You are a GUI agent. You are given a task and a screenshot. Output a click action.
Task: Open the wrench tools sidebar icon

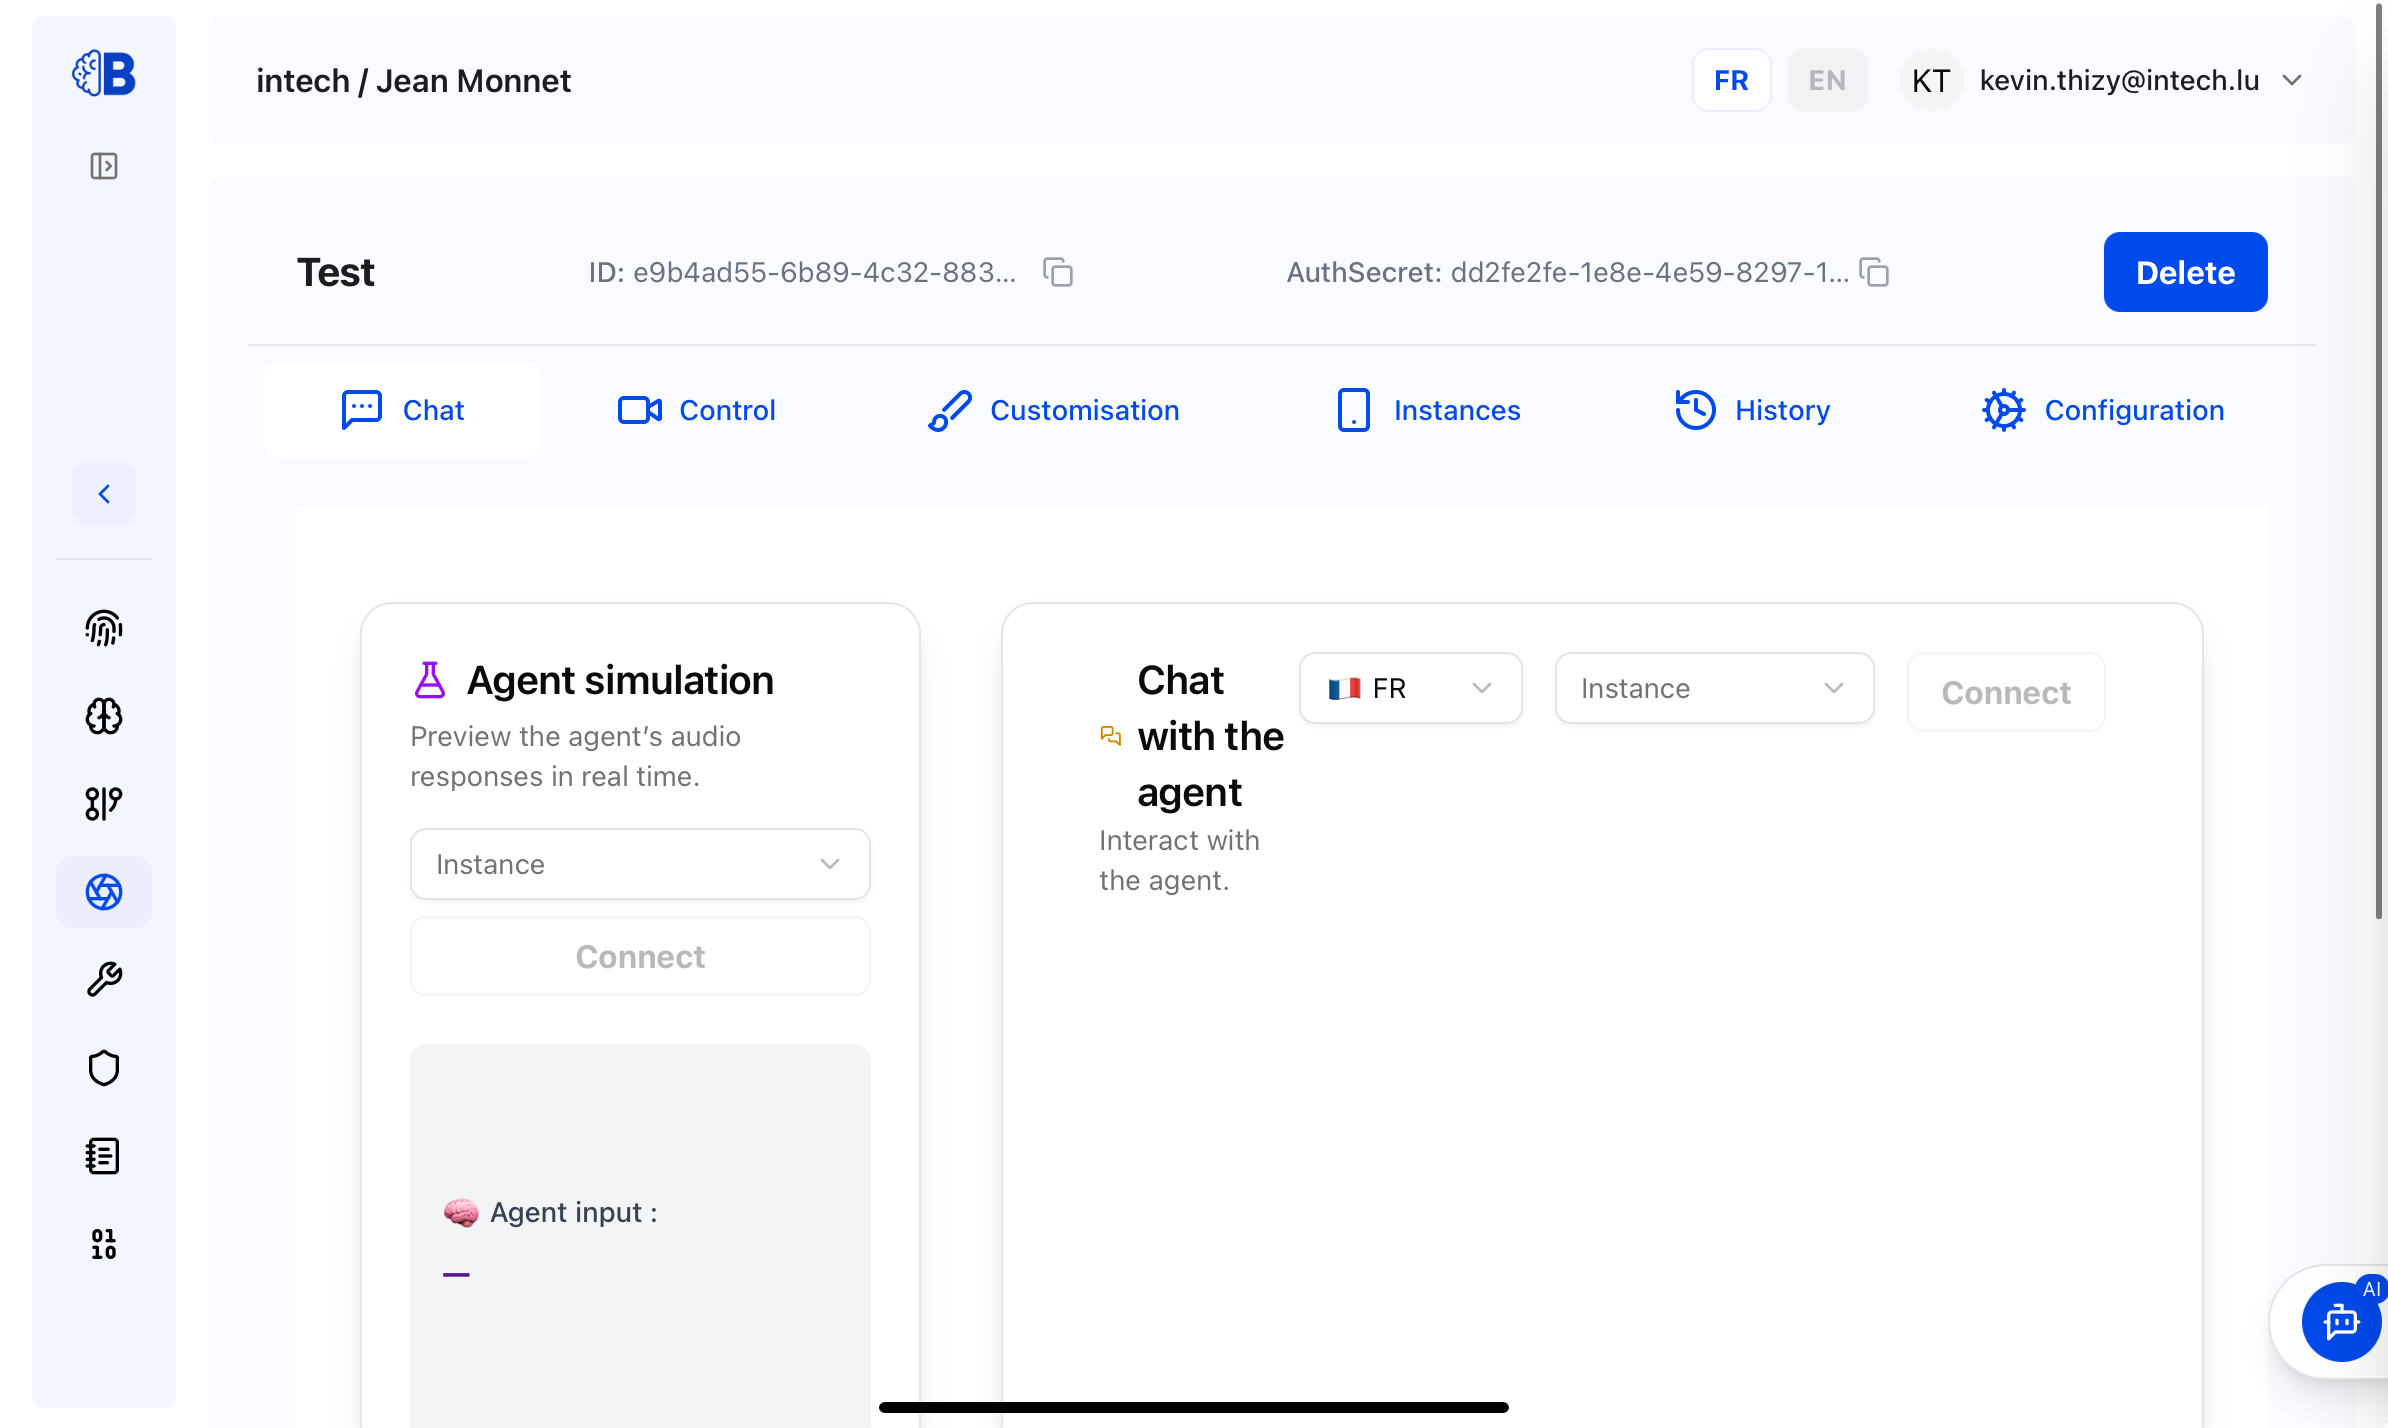tap(104, 980)
